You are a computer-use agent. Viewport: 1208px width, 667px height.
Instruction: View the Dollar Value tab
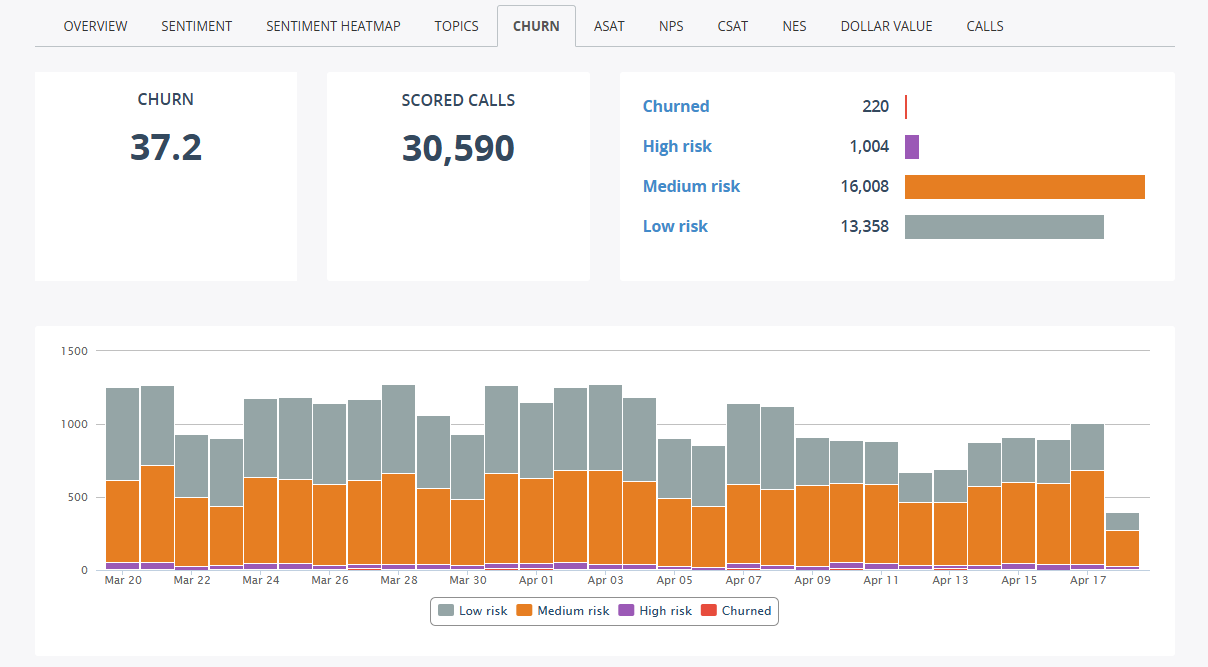click(886, 26)
